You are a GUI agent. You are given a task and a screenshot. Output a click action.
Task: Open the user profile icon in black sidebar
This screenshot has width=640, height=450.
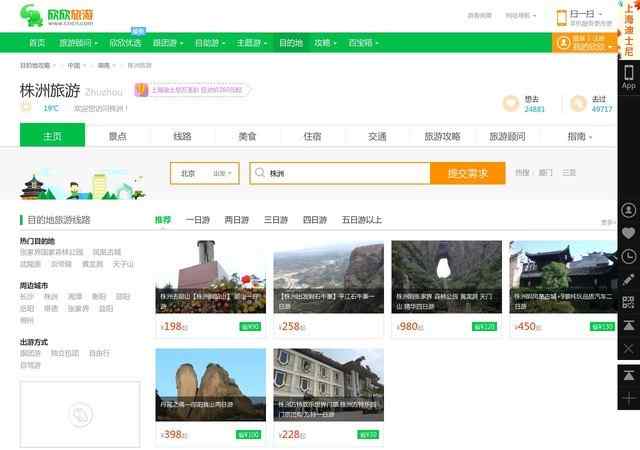[x=629, y=210]
